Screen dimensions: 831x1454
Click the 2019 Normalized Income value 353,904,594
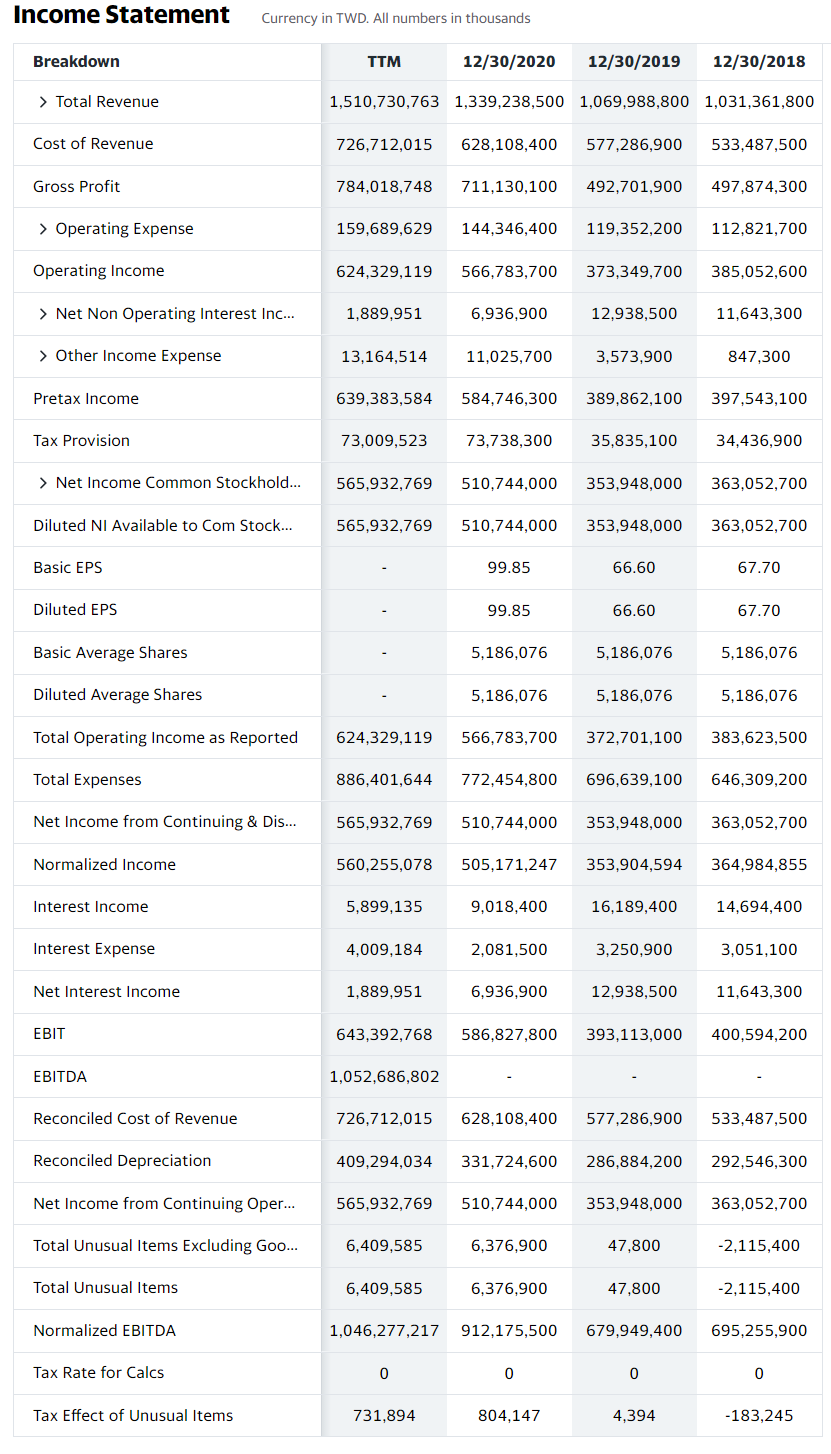point(634,865)
